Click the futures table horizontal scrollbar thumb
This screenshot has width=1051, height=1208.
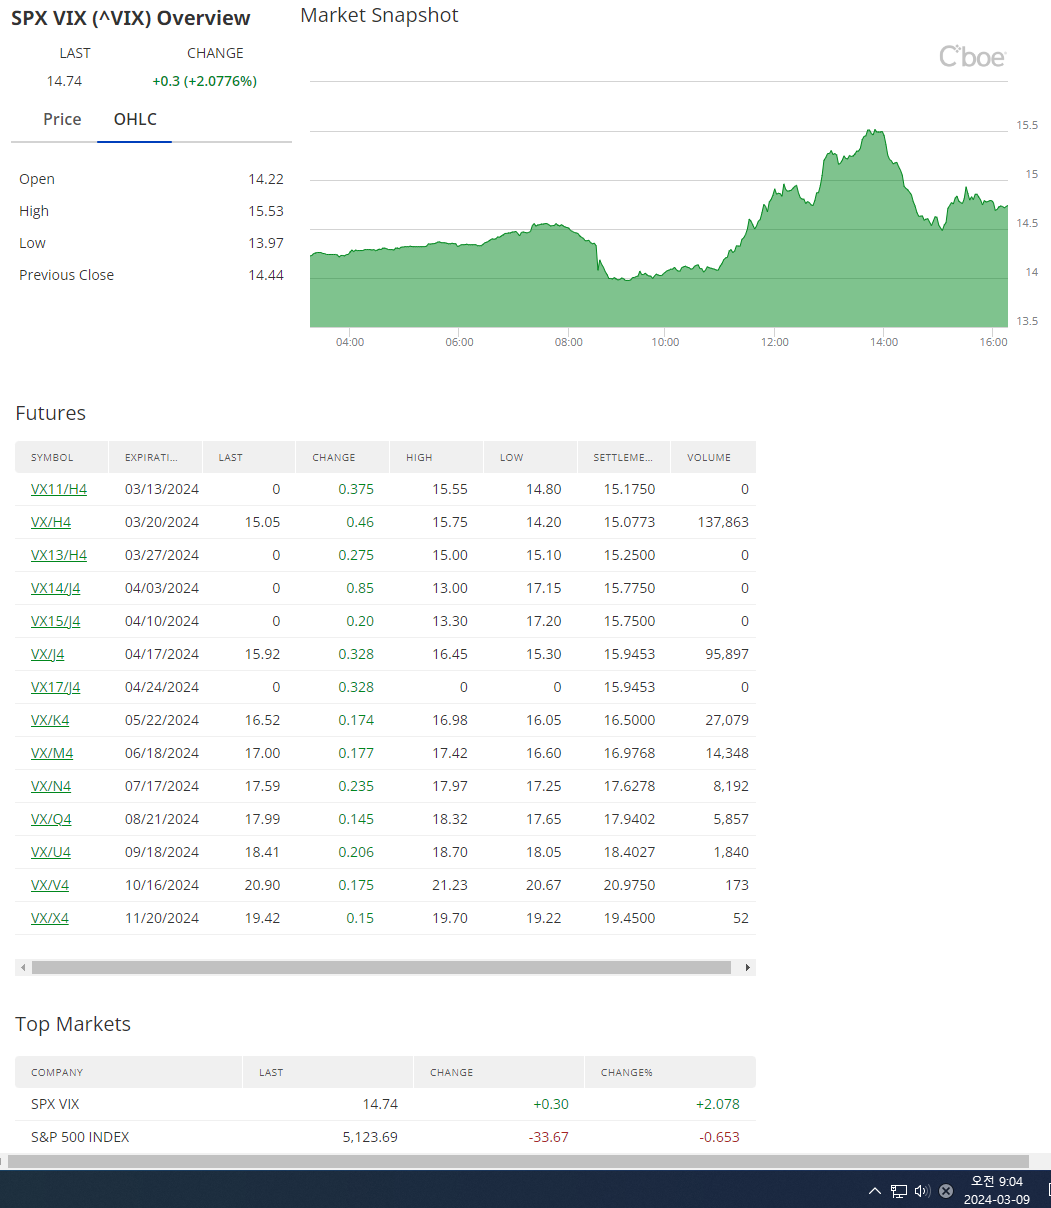coord(381,967)
